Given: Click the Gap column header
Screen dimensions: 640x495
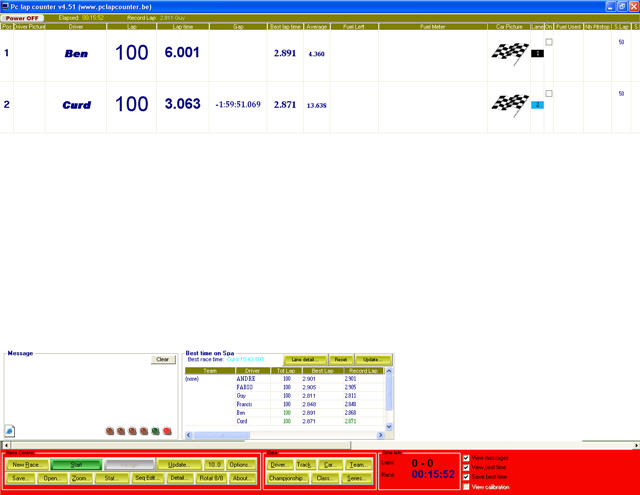Looking at the screenshot, I should (x=238, y=27).
